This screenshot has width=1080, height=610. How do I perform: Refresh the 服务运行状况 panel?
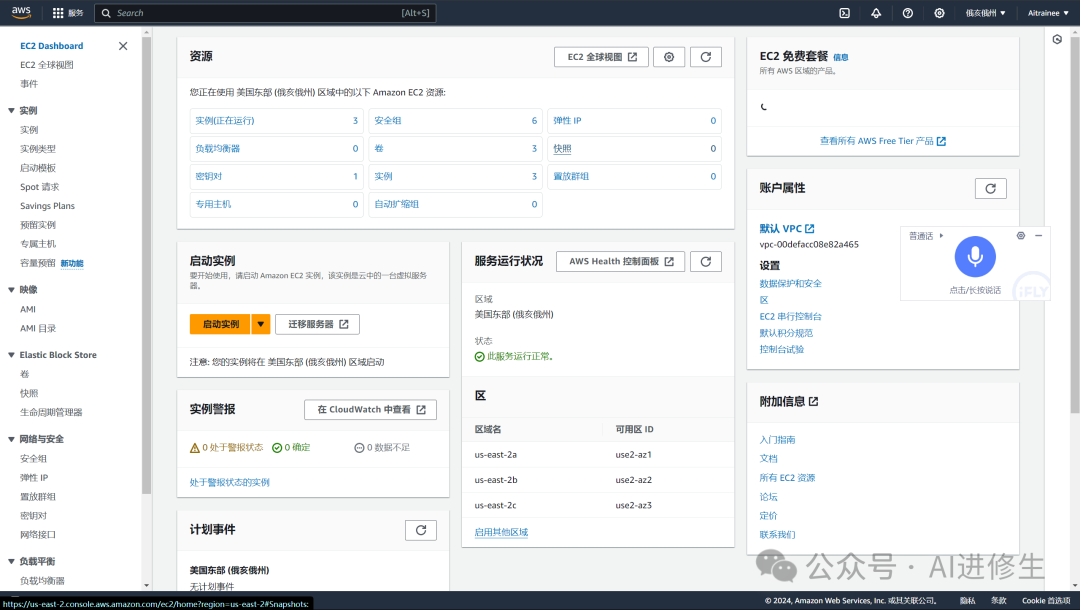[x=706, y=262]
